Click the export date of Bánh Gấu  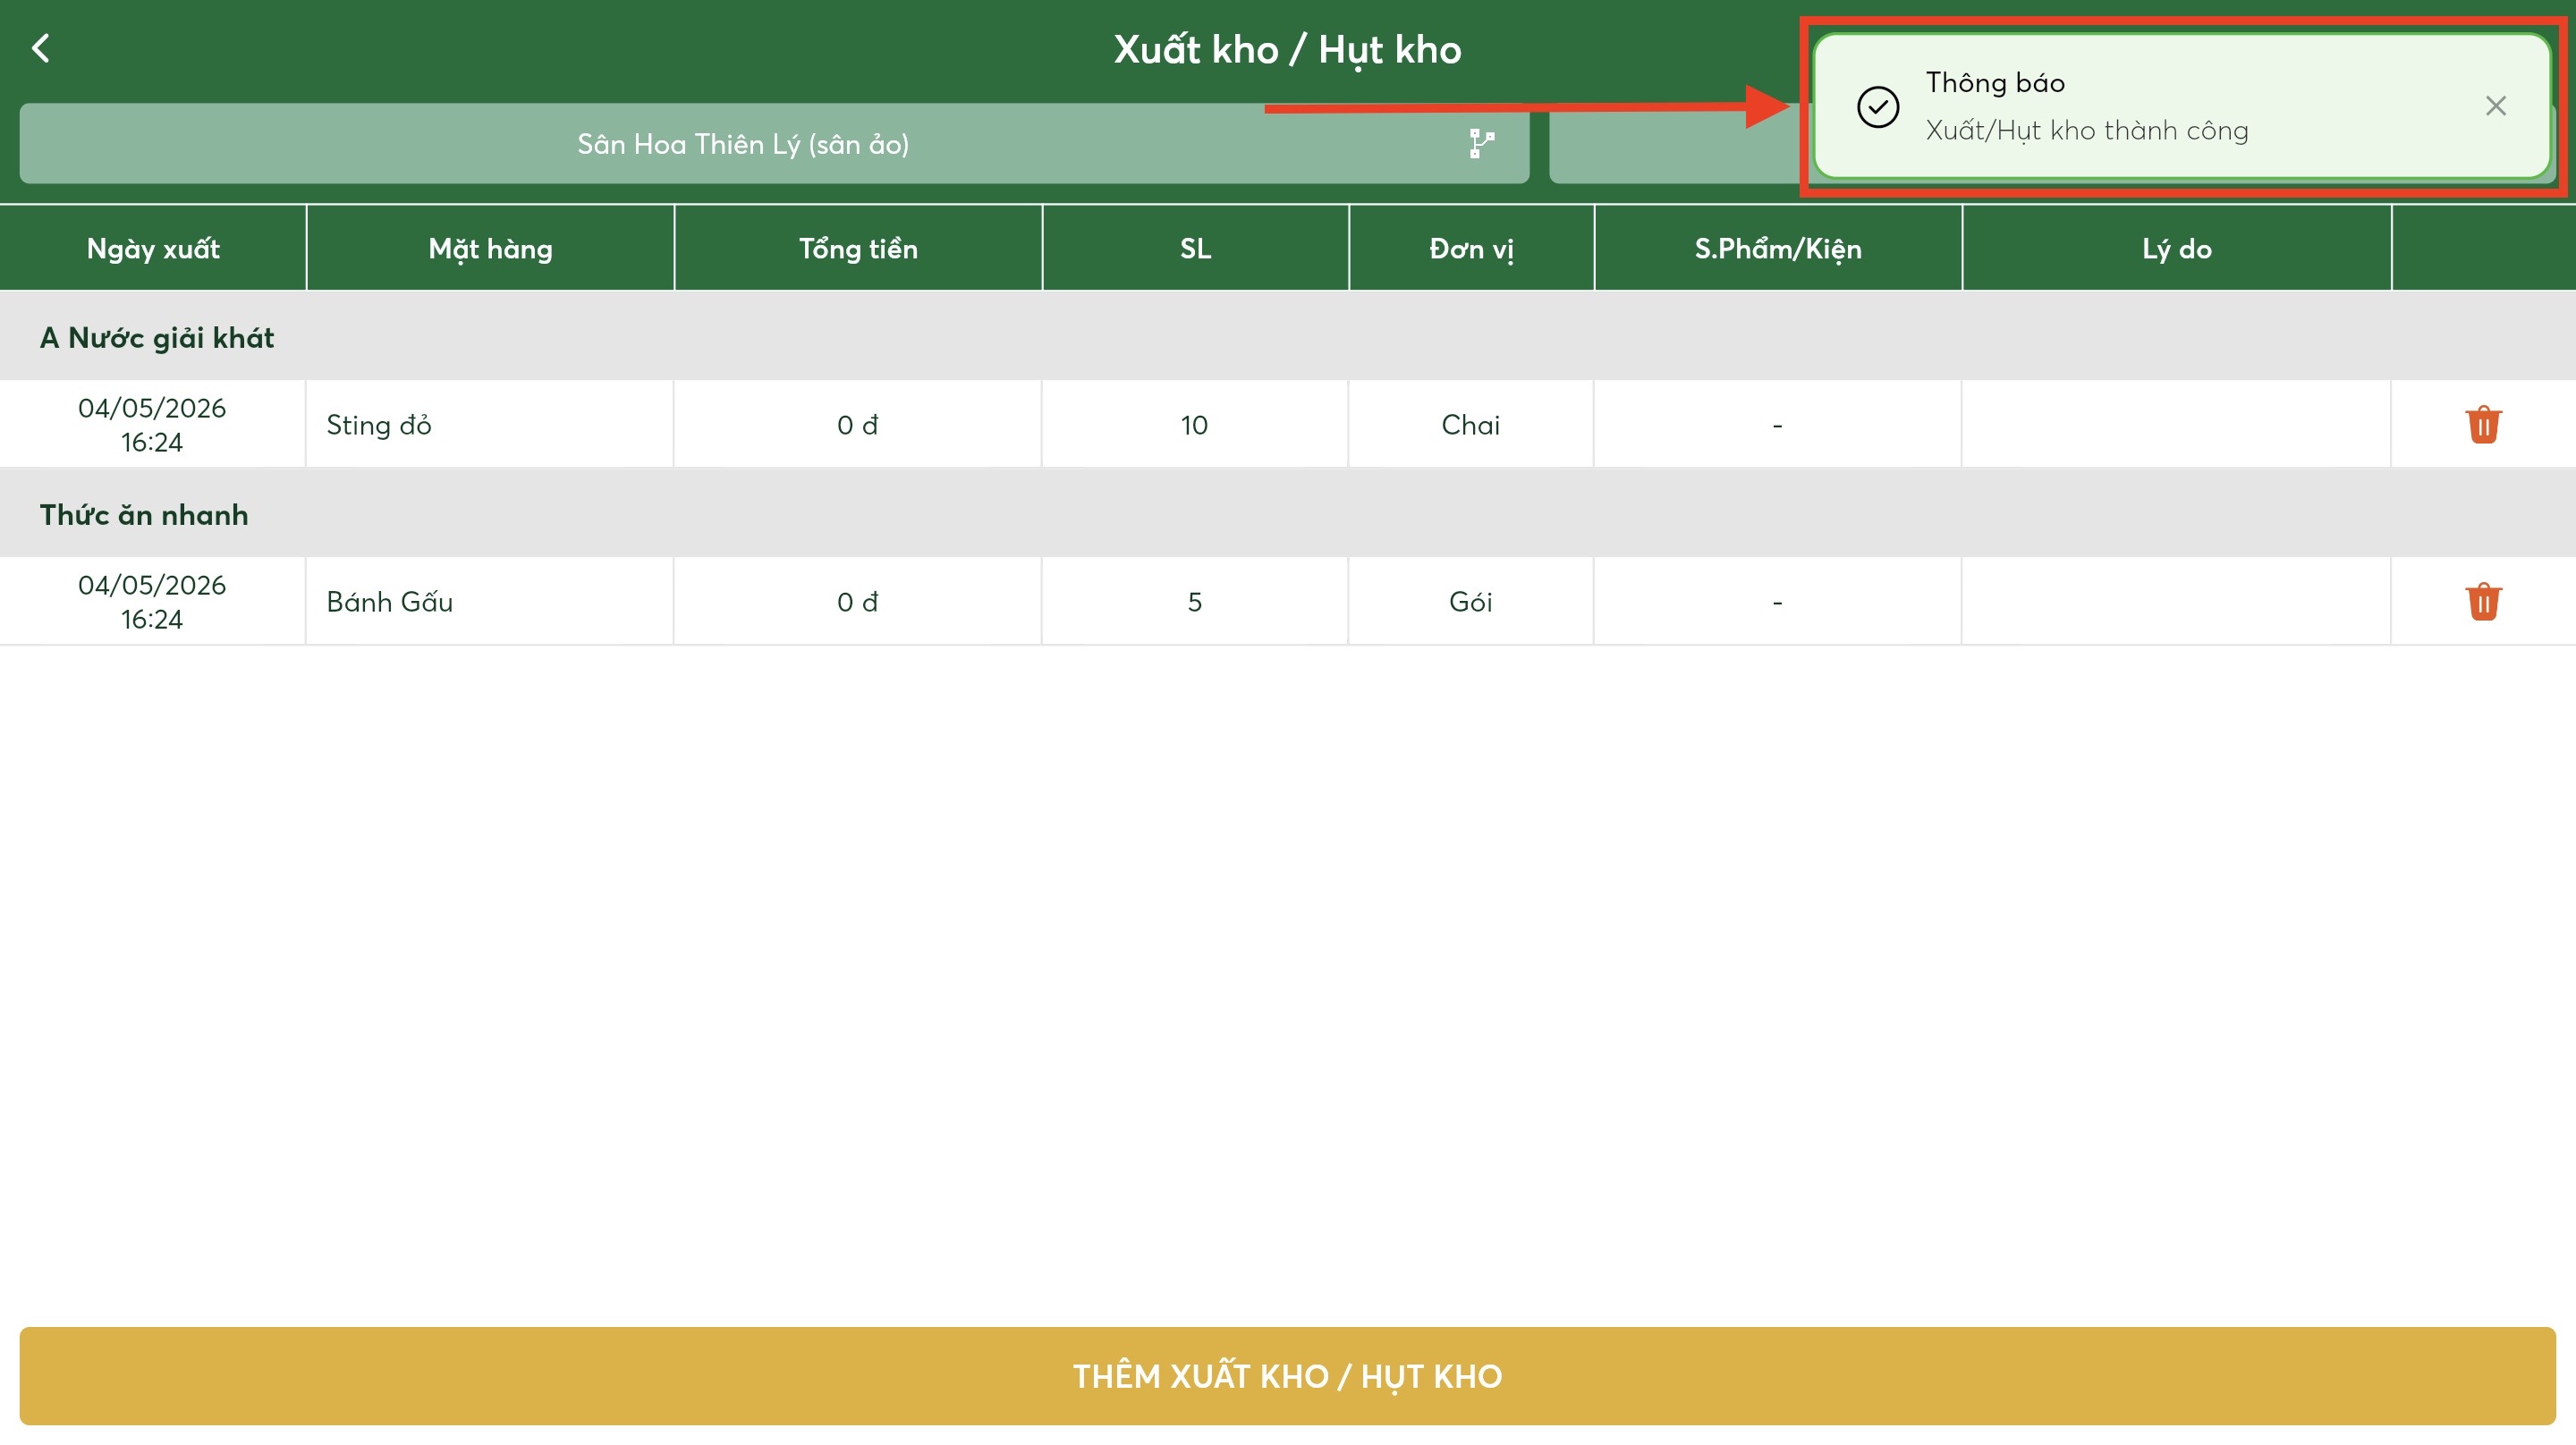pyautogui.click(x=152, y=602)
